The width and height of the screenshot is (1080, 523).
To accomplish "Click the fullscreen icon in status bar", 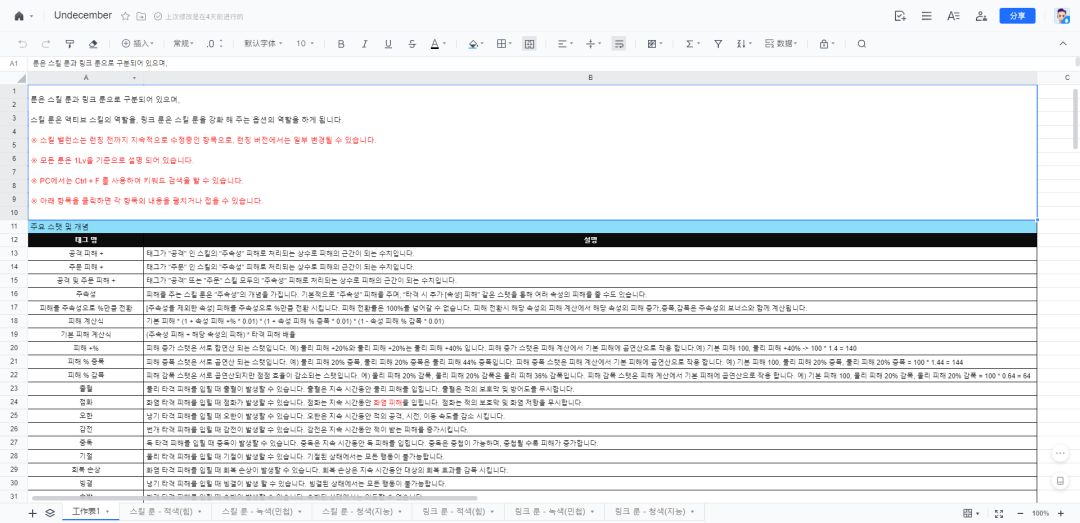I will (x=999, y=513).
